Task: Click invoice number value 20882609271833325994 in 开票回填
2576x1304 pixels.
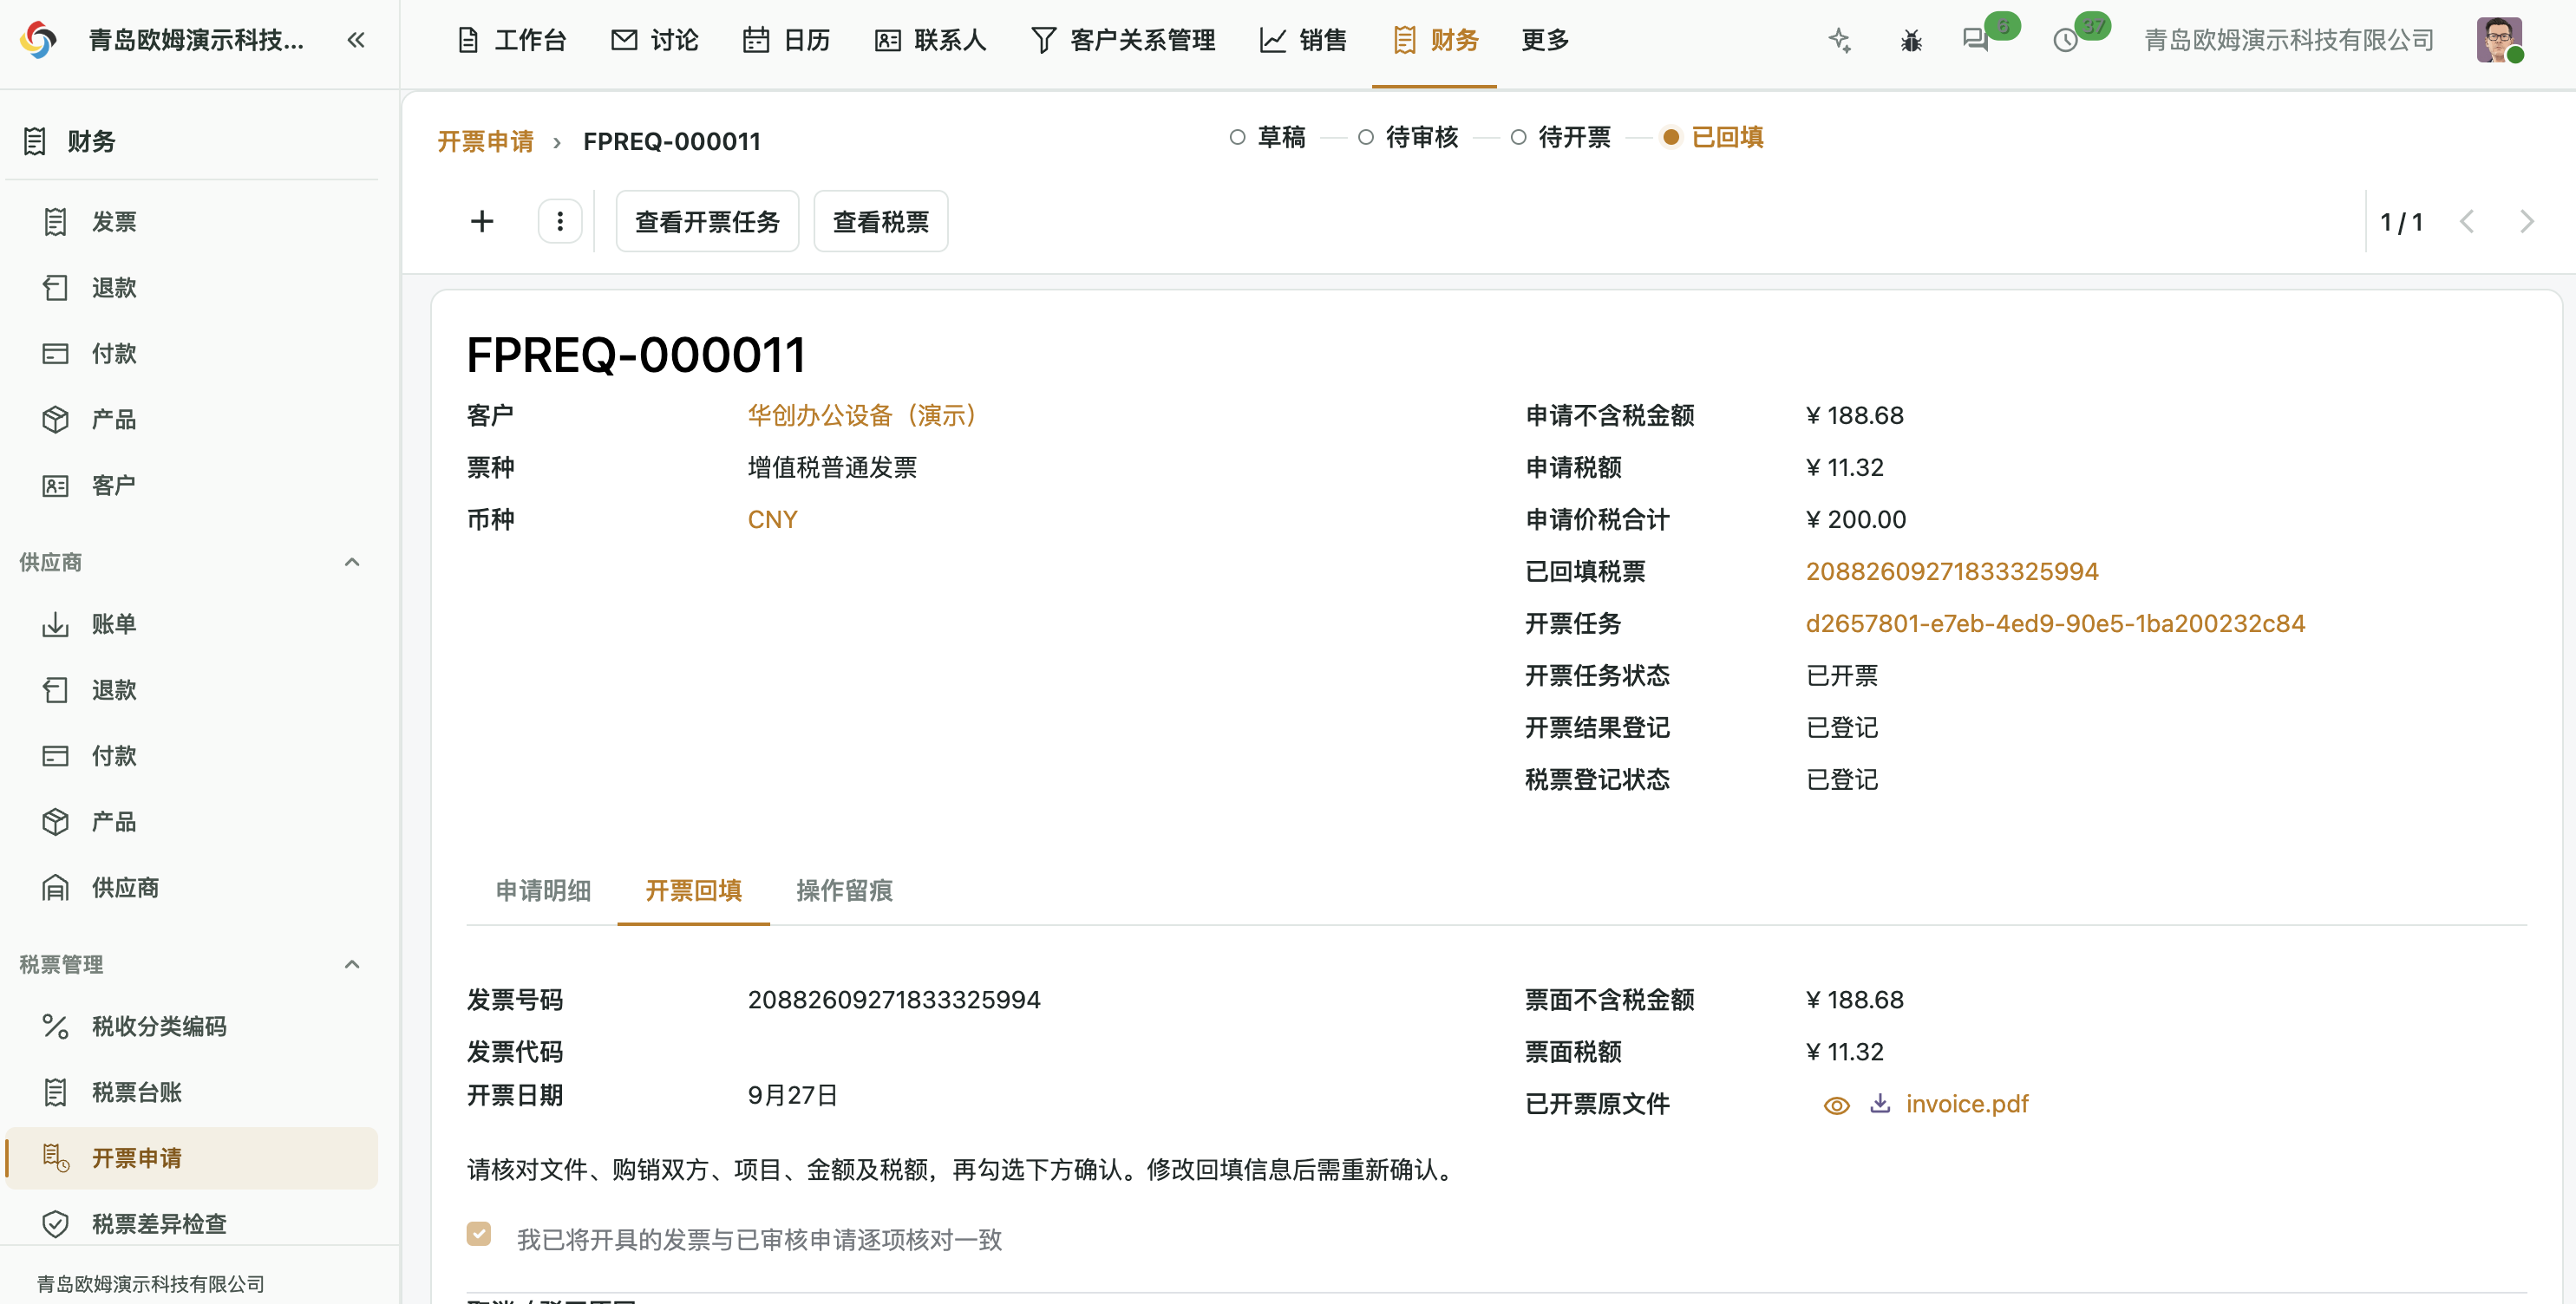Action: (x=894, y=999)
